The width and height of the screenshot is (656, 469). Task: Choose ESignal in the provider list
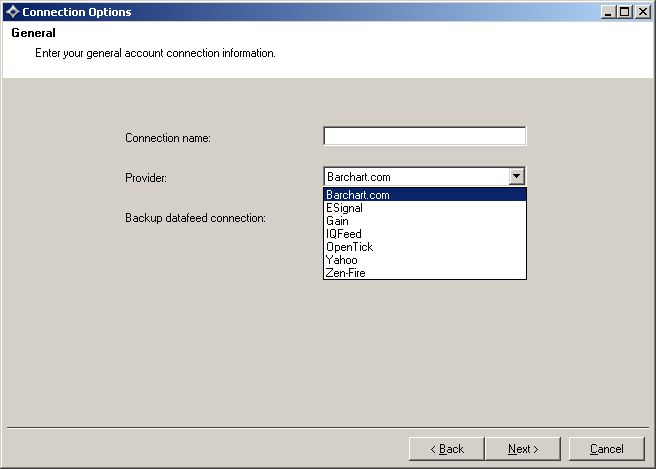point(425,208)
